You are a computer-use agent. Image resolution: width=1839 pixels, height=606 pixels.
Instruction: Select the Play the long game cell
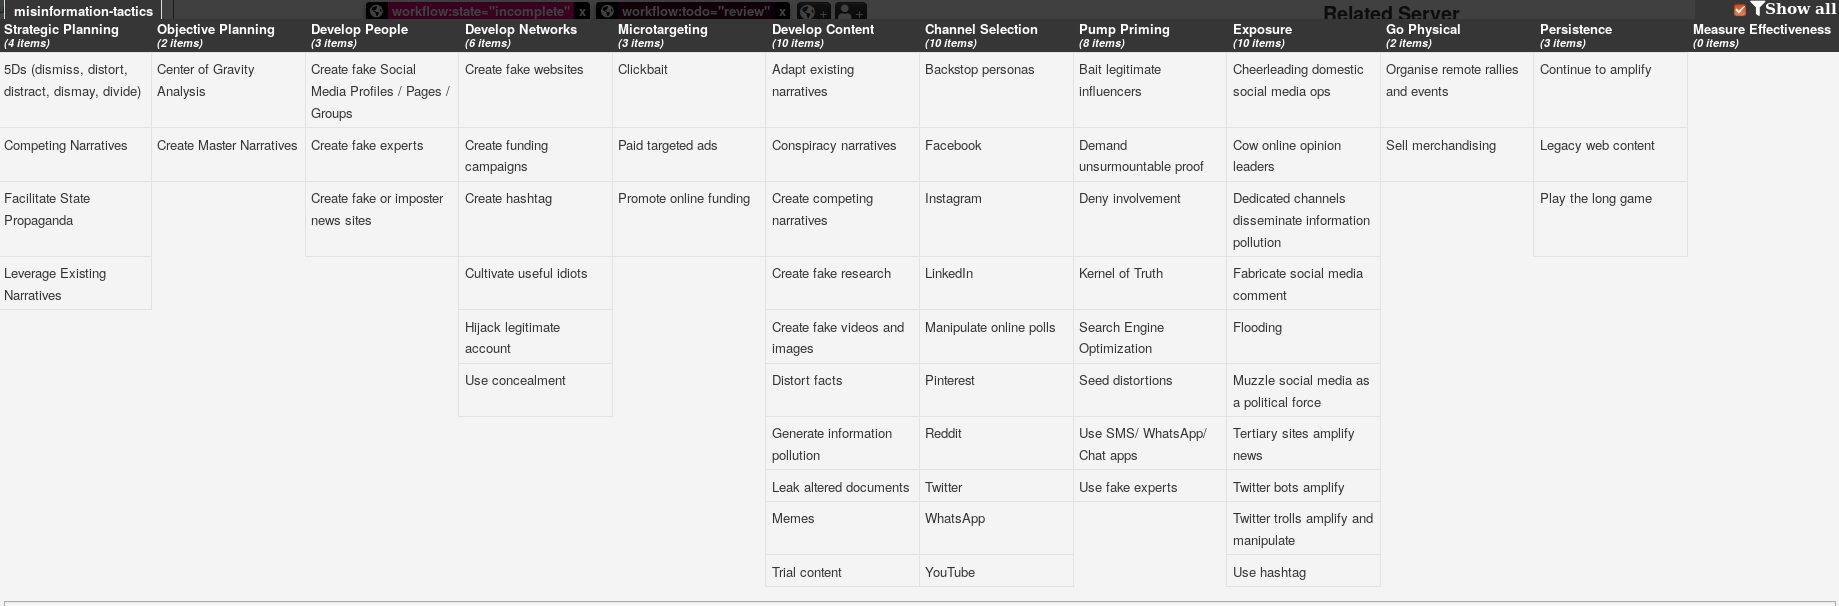(1595, 199)
